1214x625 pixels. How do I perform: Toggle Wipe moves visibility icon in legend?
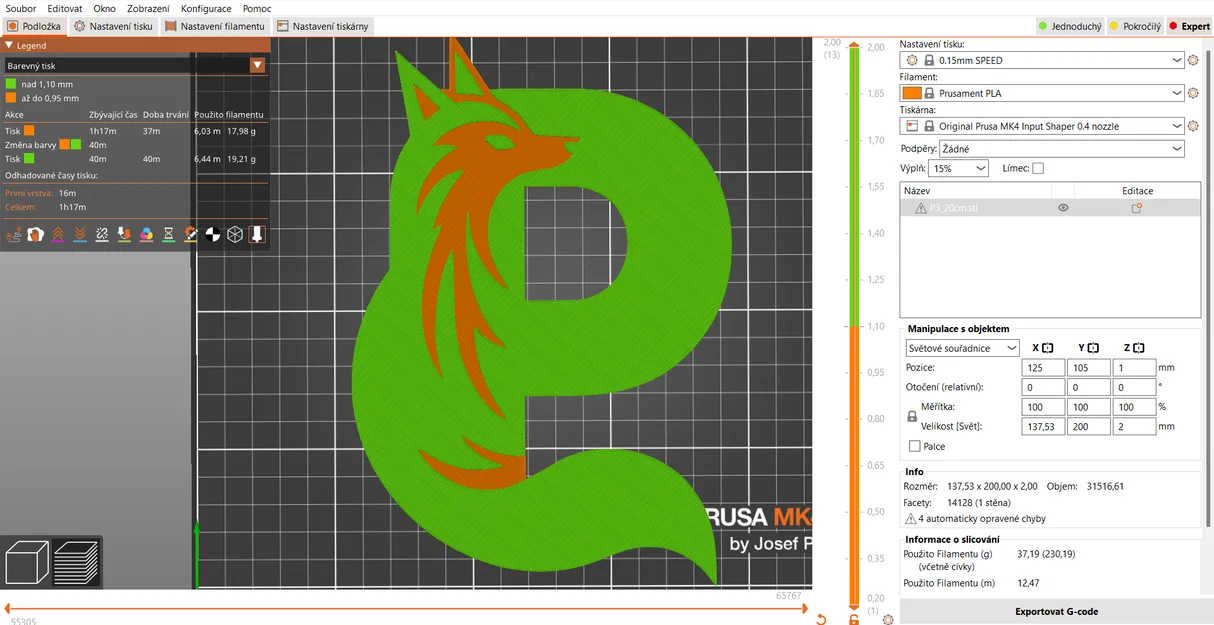click(x=35, y=234)
